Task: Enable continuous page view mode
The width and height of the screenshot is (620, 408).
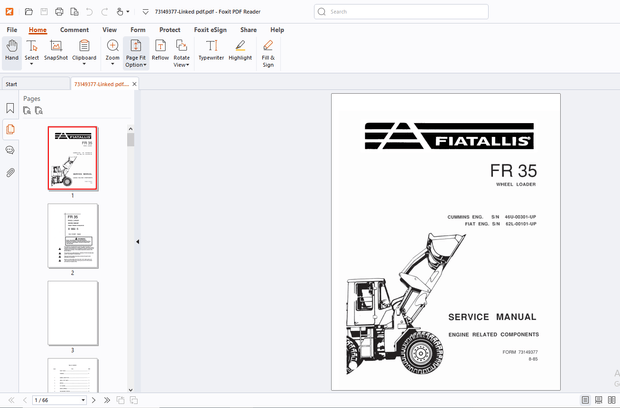Action: 599,400
